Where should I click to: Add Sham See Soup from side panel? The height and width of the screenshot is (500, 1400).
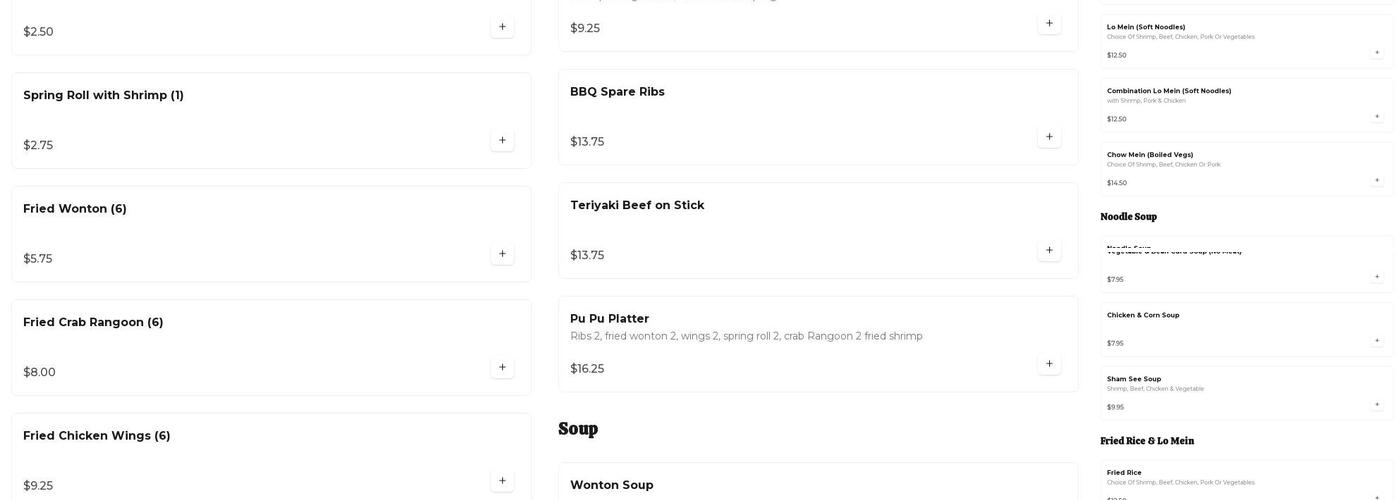coord(1376,405)
